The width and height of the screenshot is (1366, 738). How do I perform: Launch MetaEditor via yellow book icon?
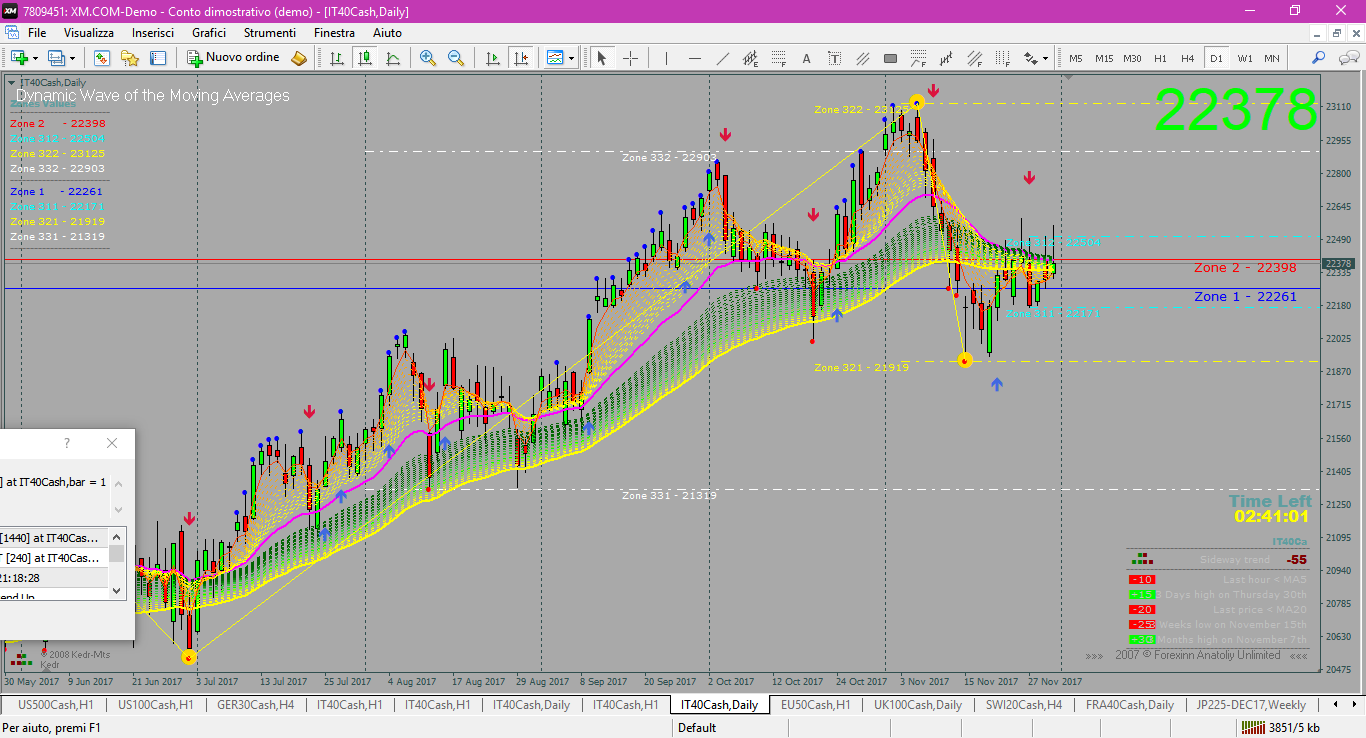click(x=298, y=58)
